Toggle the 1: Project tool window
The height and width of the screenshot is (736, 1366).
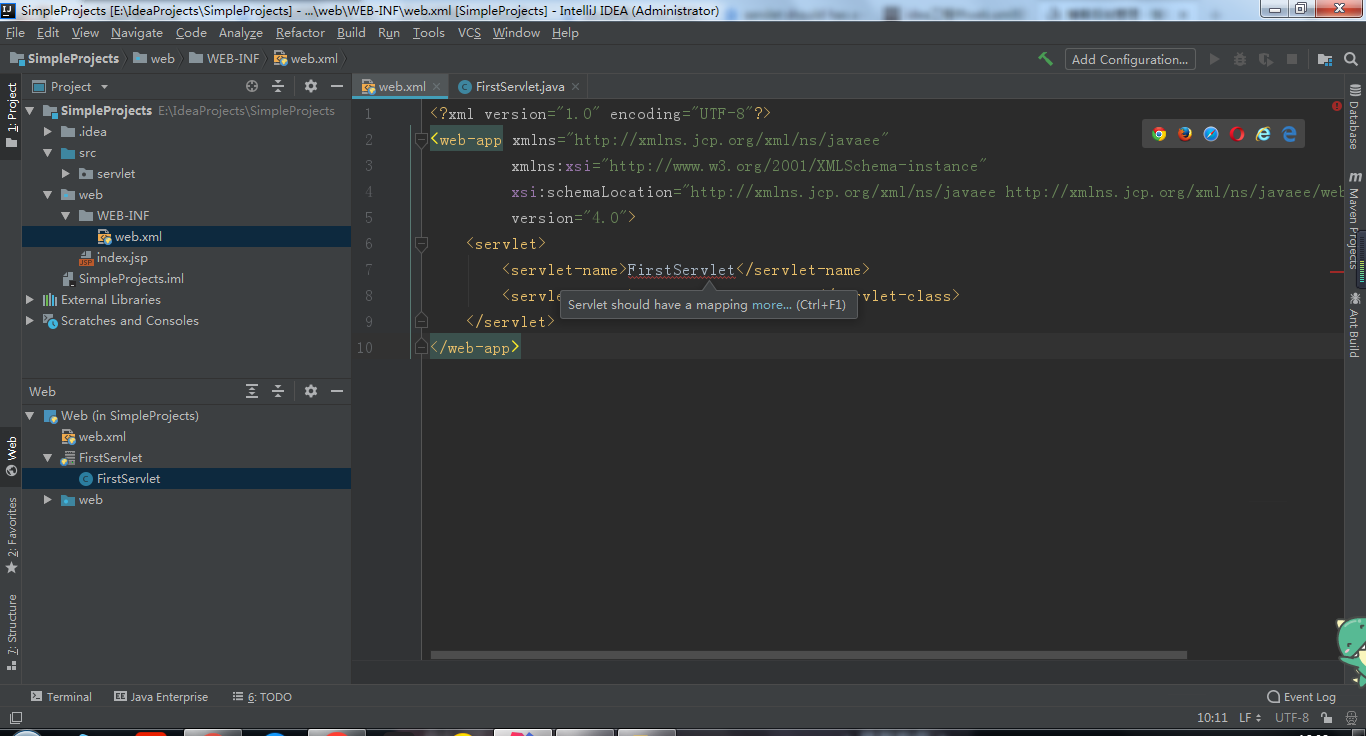11,115
